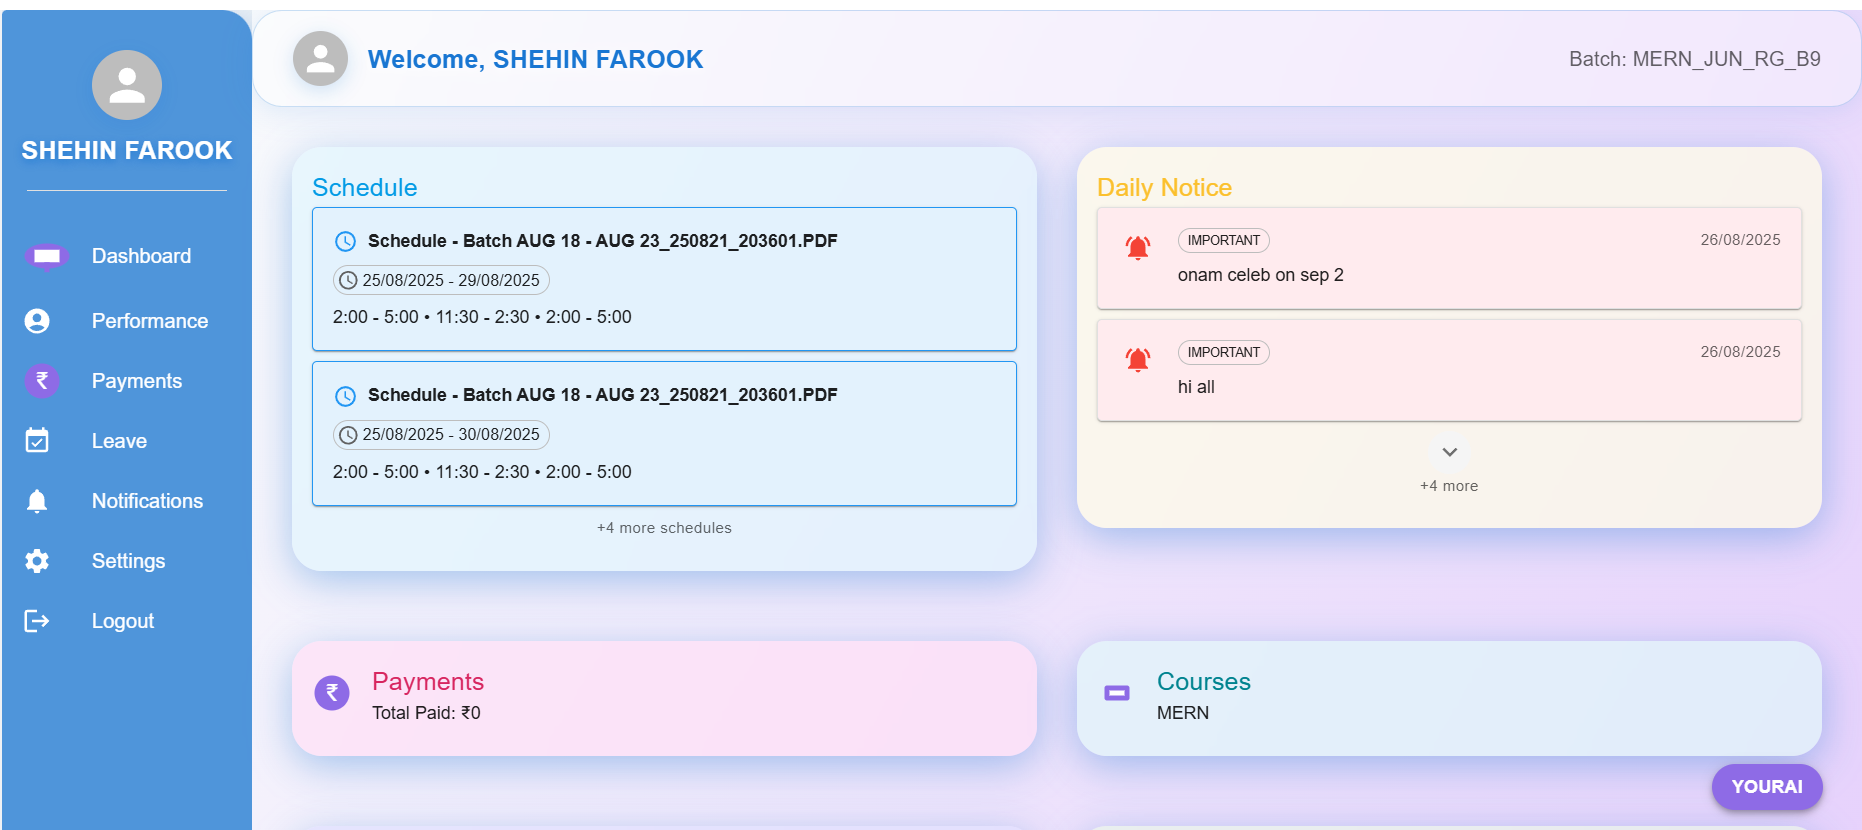The image size is (1862, 830).
Task: Show the +4 more schedules
Action: (x=664, y=528)
